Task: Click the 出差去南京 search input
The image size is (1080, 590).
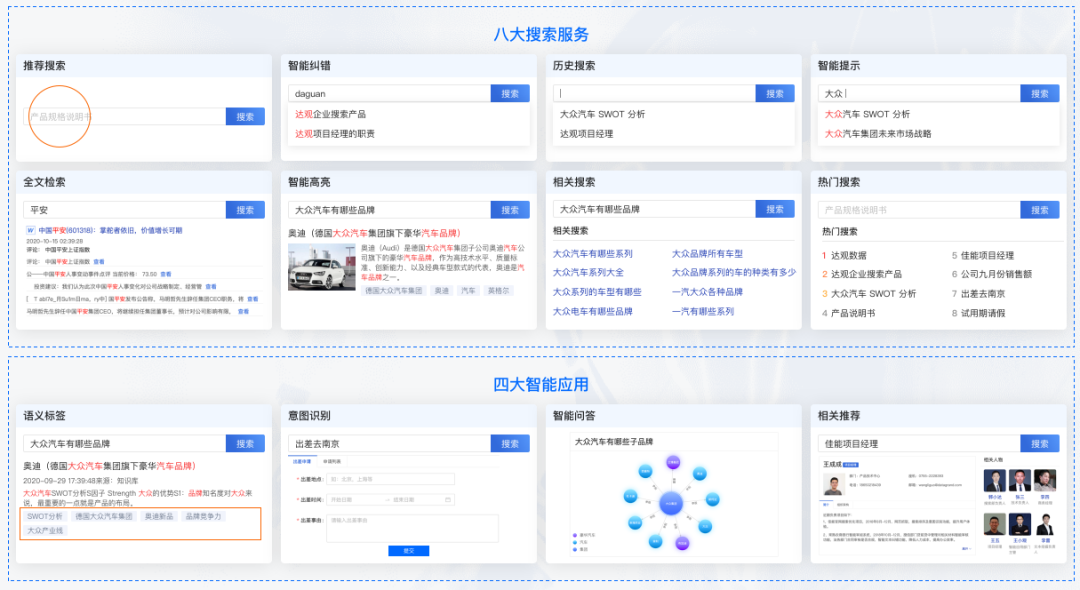Action: (389, 443)
